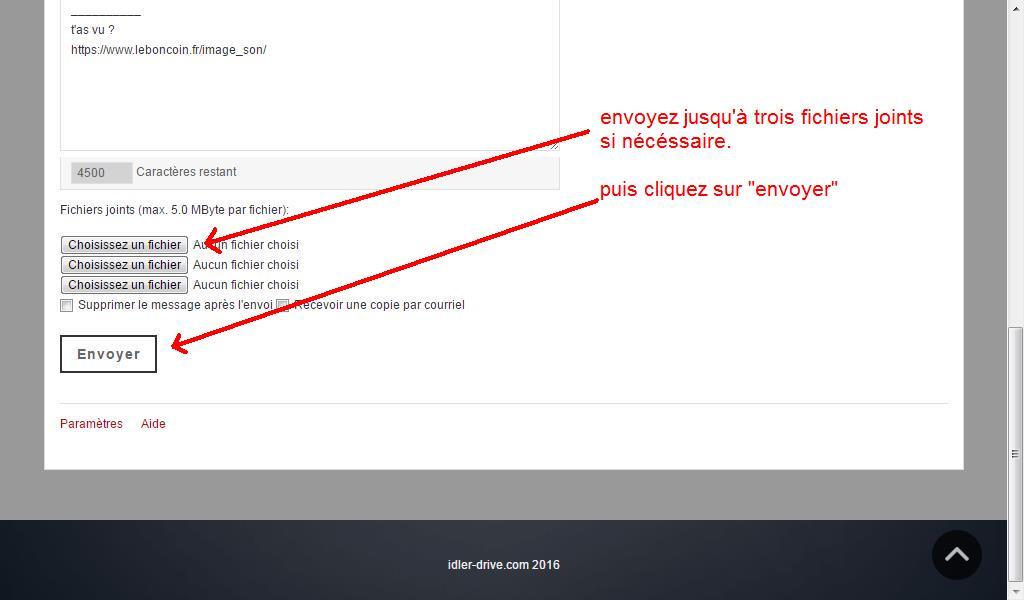Click the scrollbar up arrow

[x=1015, y=8]
